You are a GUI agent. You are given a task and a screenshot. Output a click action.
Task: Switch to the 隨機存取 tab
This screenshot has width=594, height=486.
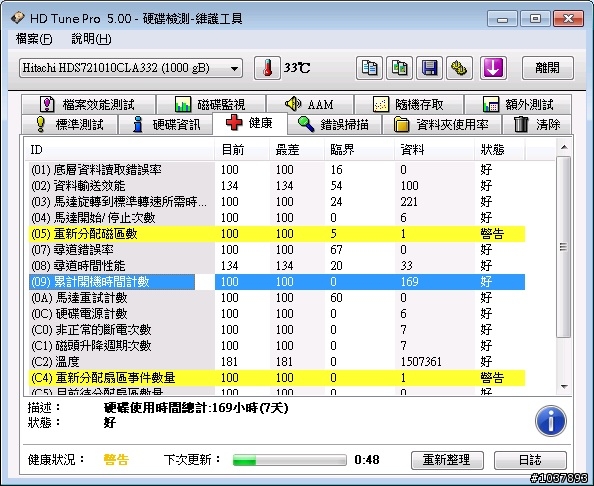409,104
